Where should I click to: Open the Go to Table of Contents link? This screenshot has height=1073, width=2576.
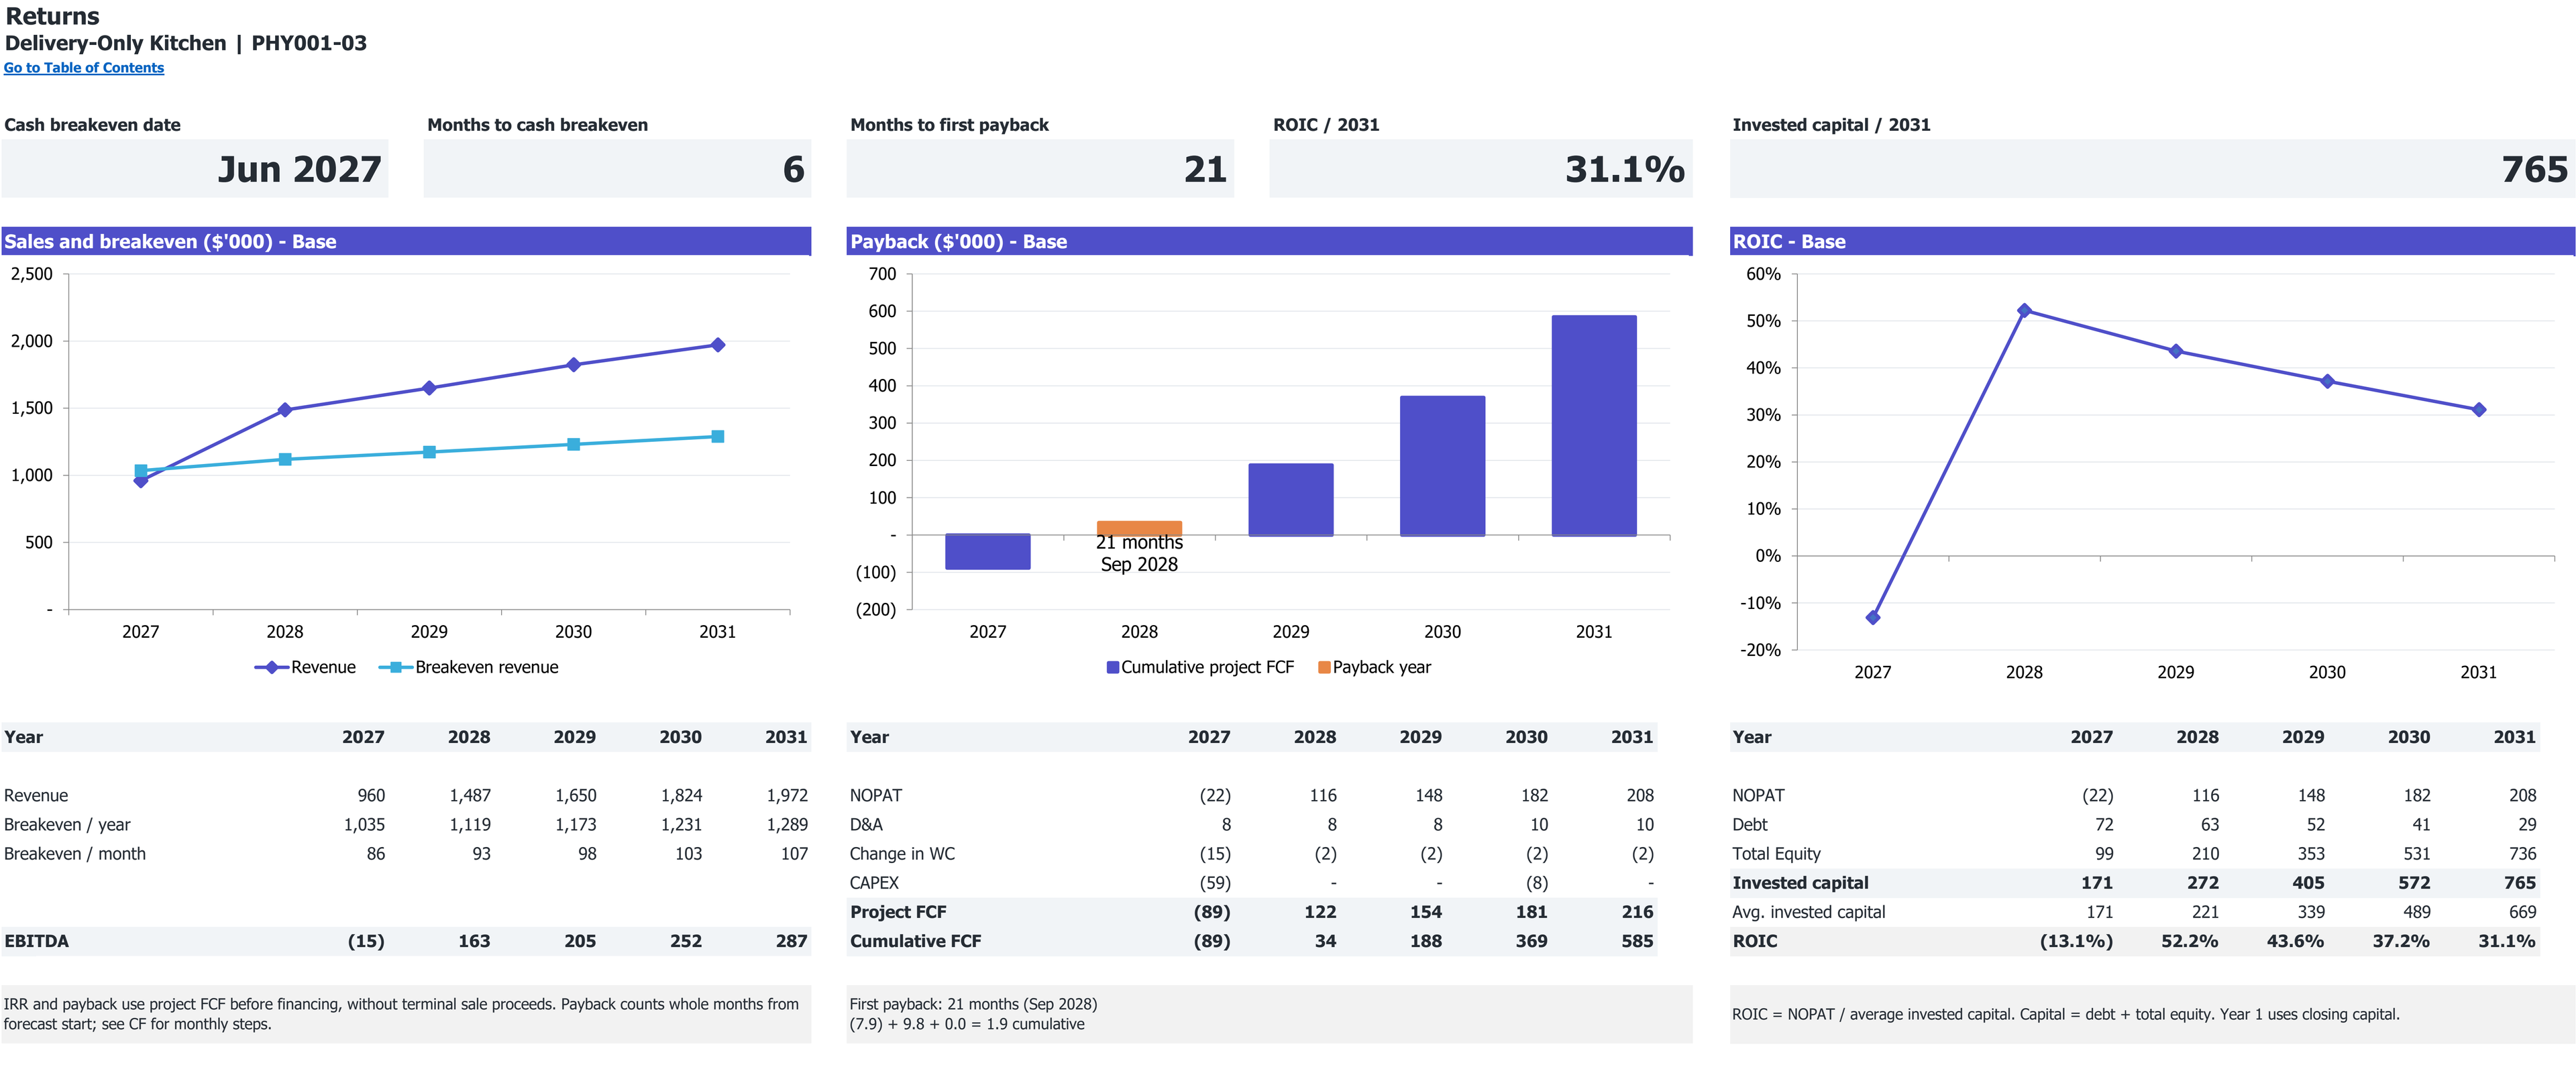coord(84,68)
